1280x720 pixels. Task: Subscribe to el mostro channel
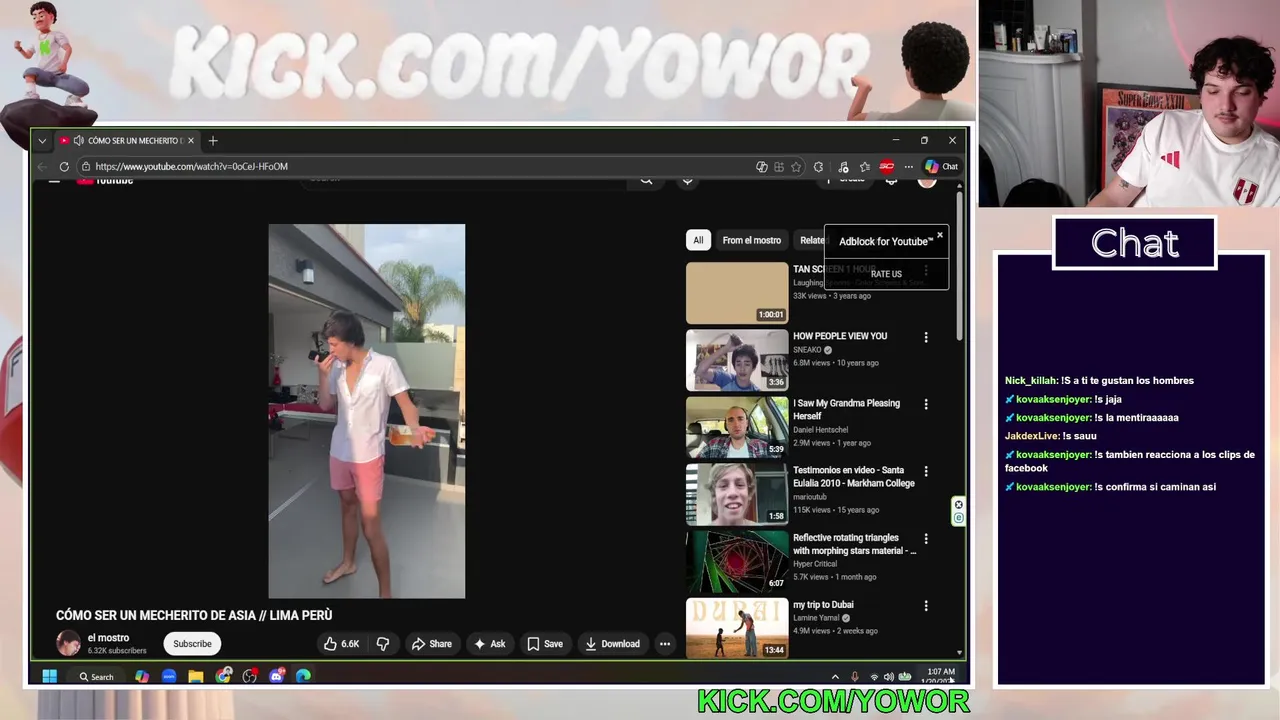[x=192, y=644]
